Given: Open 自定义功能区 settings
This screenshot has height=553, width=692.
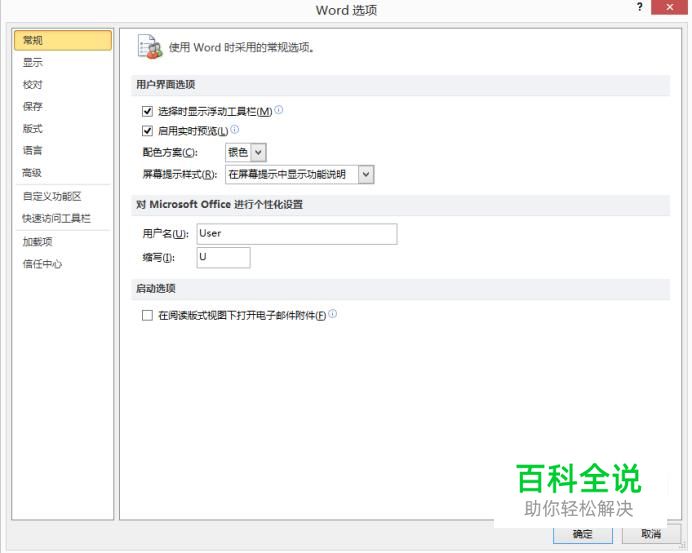Looking at the screenshot, I should (52, 196).
